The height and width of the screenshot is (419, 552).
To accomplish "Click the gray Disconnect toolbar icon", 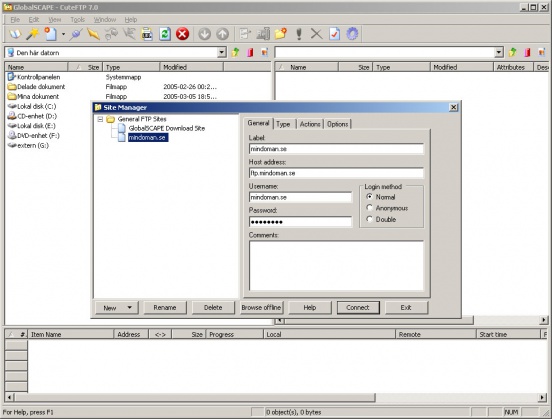I will point(112,34).
